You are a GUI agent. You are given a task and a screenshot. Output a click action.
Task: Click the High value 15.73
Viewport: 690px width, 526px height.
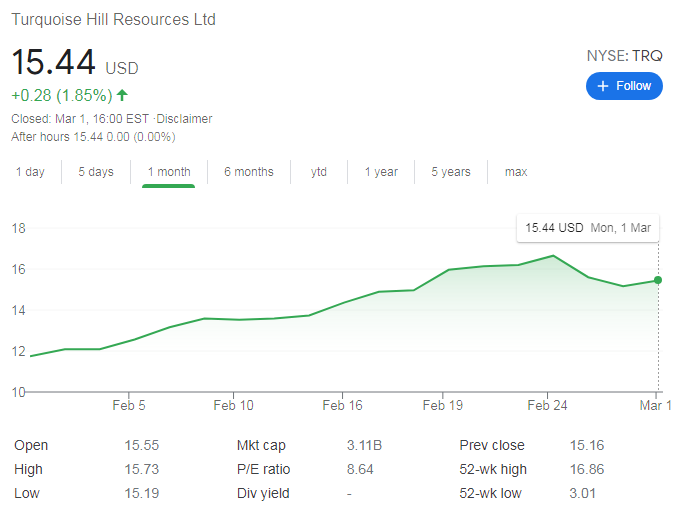pyautogui.click(x=142, y=469)
